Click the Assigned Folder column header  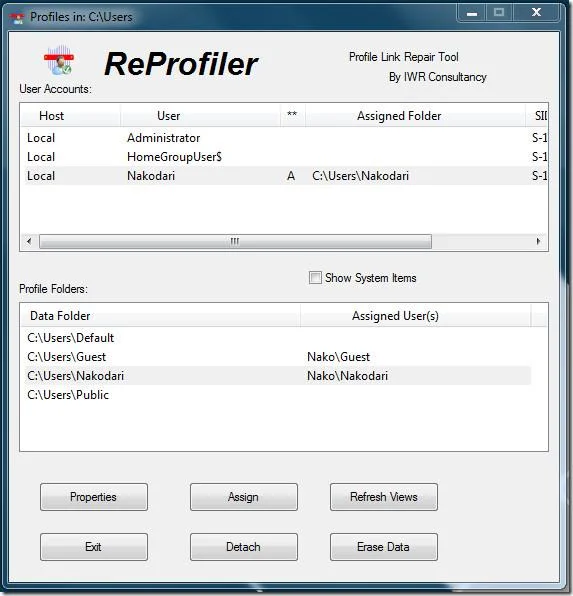415,116
